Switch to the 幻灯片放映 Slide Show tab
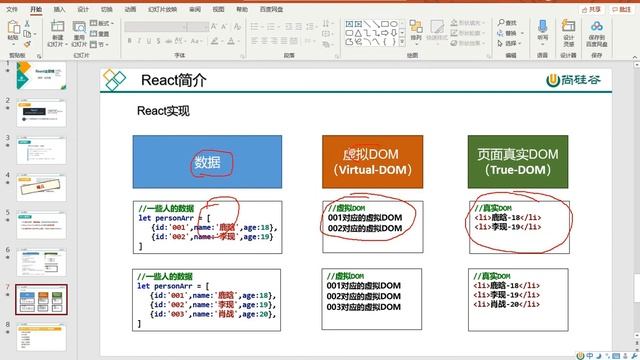 click(162, 9)
